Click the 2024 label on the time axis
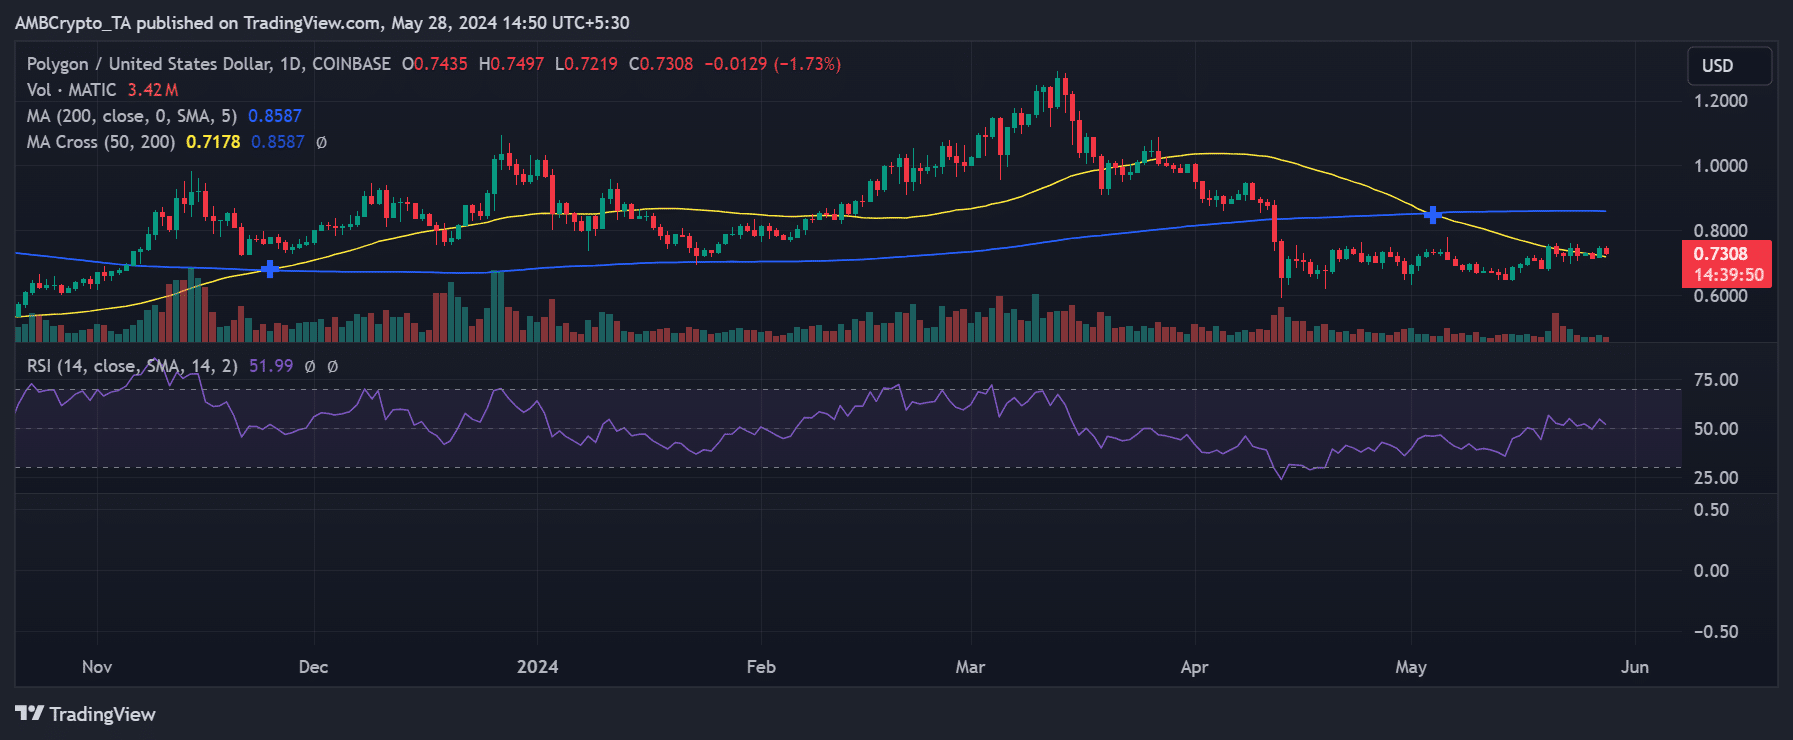 (537, 667)
